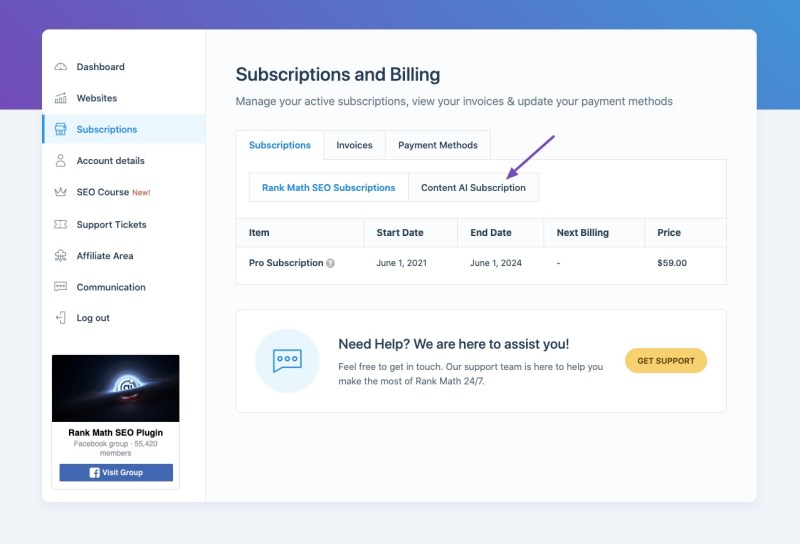Click the Support Tickets ticket icon
800x544 pixels.
coord(60,225)
